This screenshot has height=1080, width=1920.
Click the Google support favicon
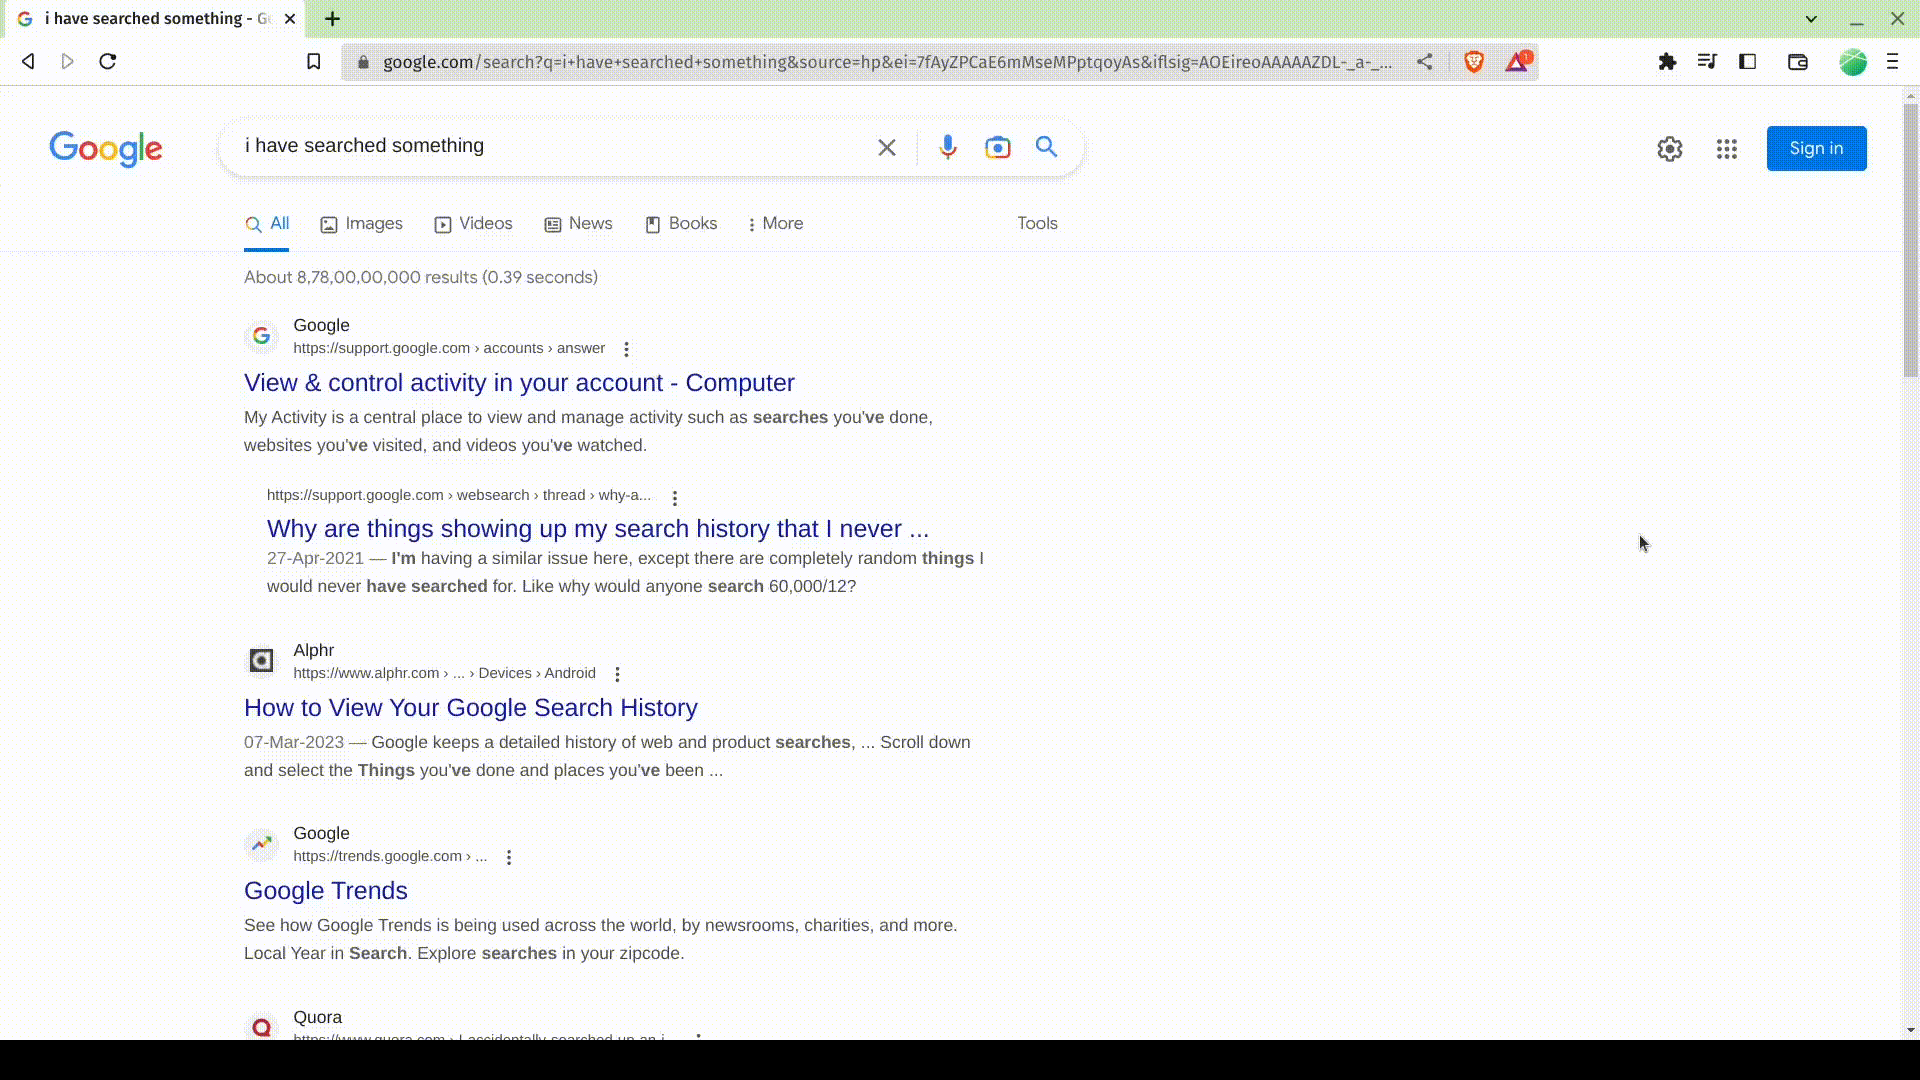pos(261,336)
